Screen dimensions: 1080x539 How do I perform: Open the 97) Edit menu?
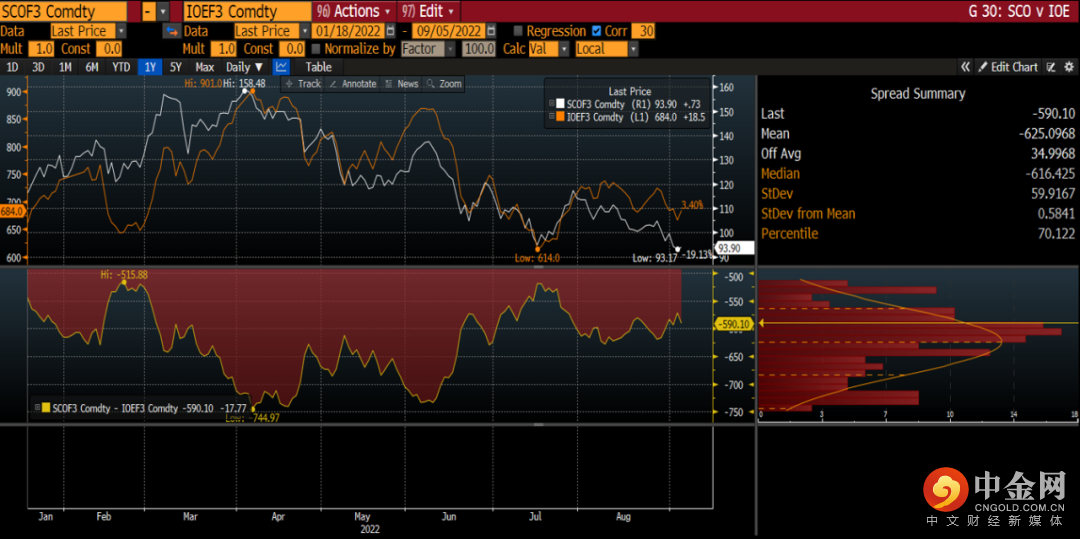(x=428, y=11)
